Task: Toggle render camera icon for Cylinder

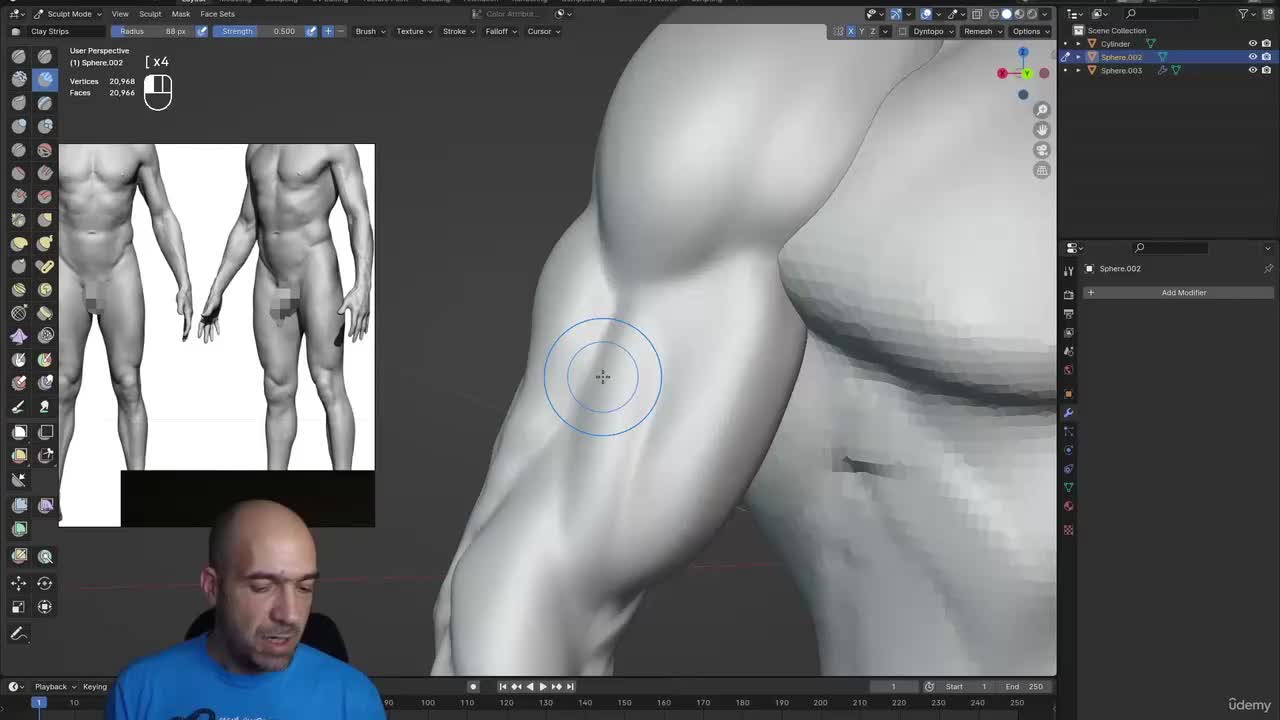Action: (x=1266, y=44)
